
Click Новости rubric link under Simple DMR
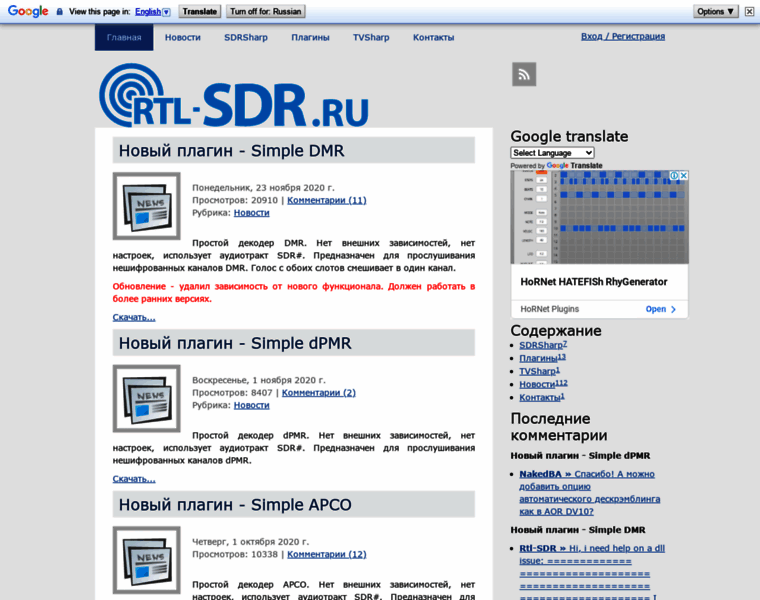coord(252,213)
